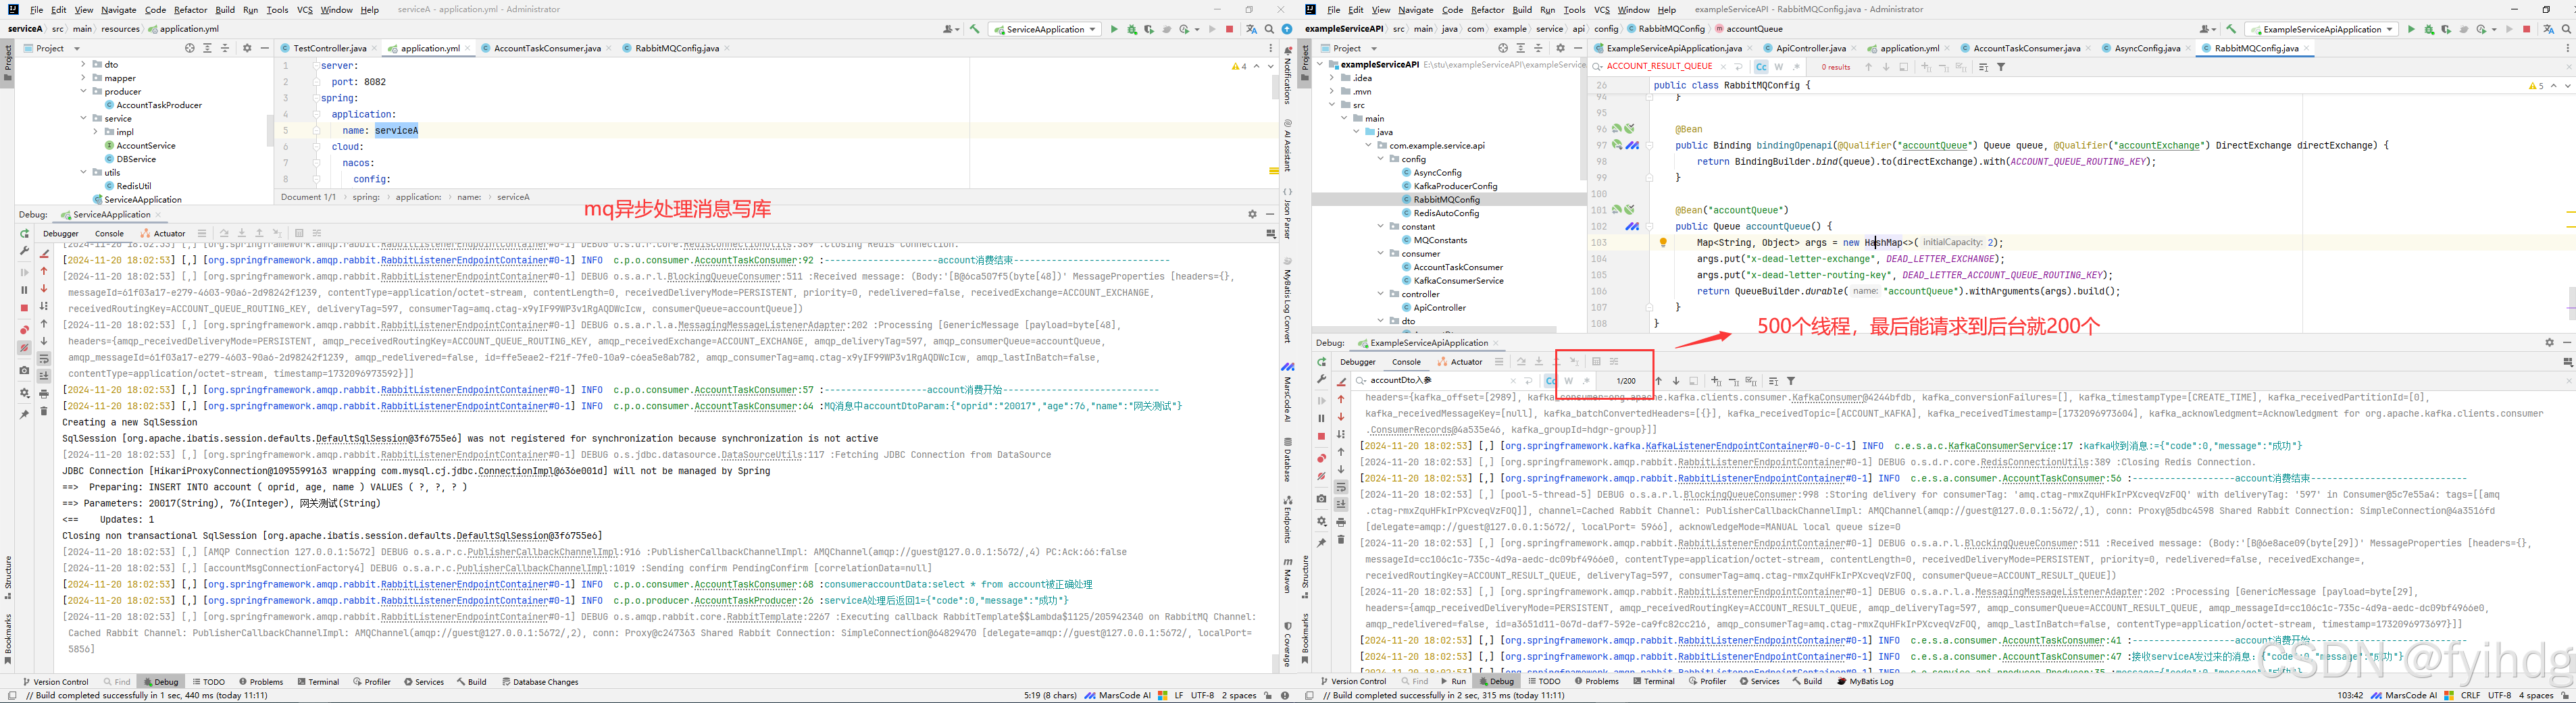Expand the impl folder in serviceA tree
Viewport: 2576px width, 703px height.
[x=96, y=132]
